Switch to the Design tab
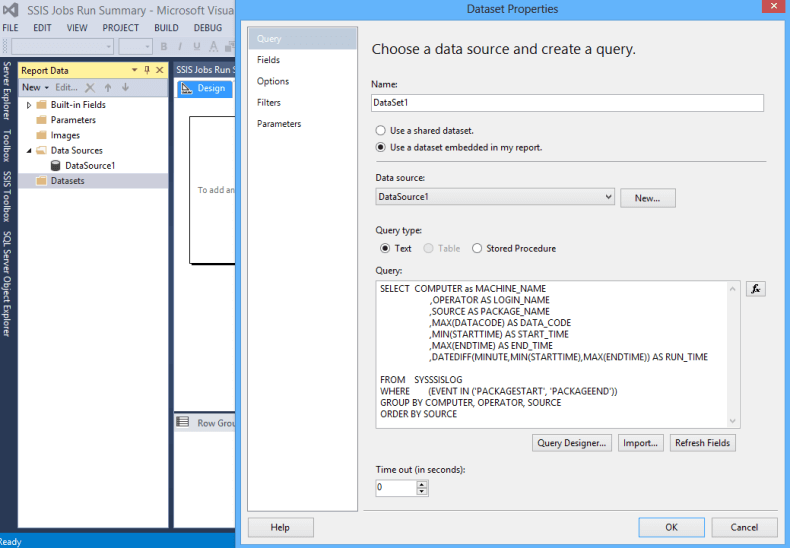This screenshot has width=790, height=548. (205, 89)
